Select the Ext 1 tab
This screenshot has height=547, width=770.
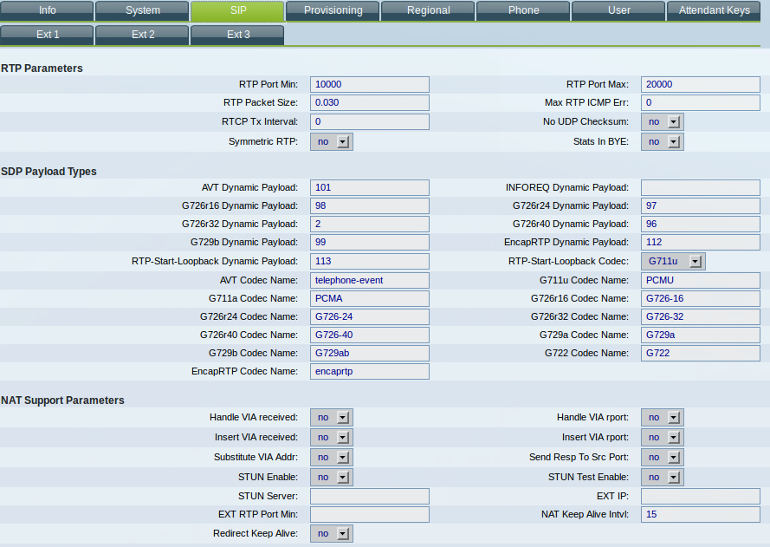tap(47, 35)
